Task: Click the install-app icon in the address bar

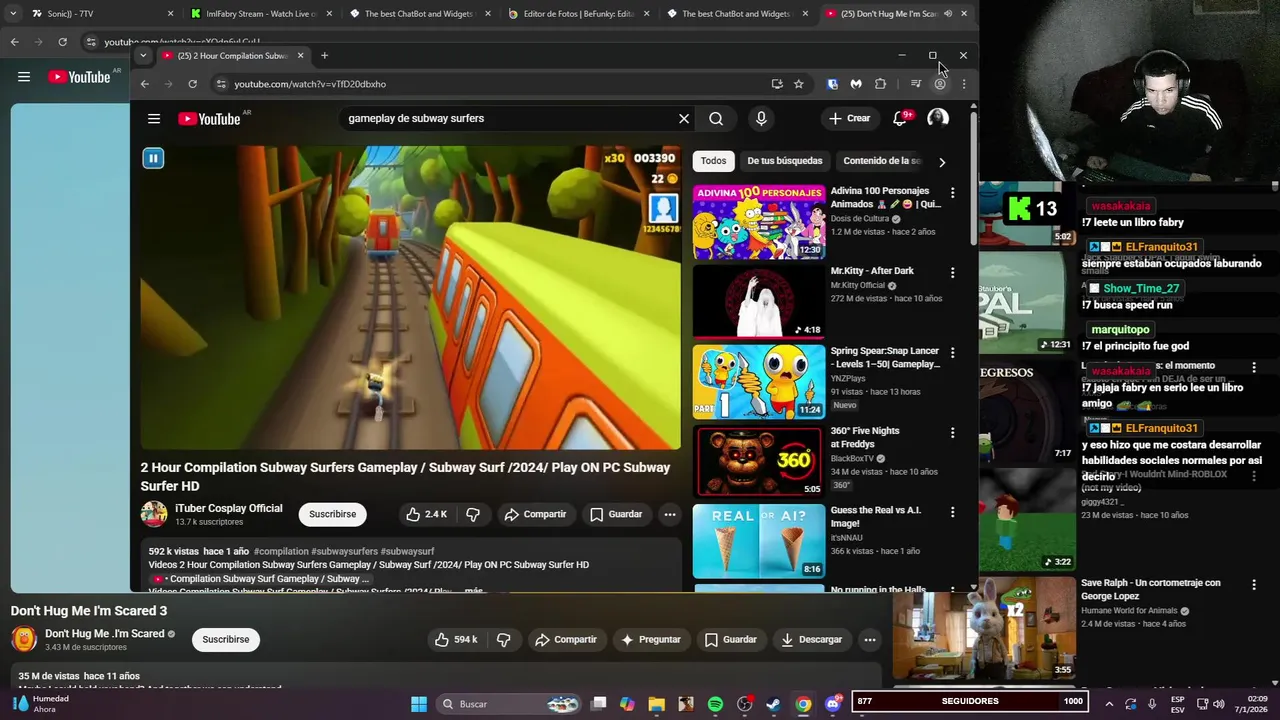Action: pyautogui.click(x=776, y=84)
